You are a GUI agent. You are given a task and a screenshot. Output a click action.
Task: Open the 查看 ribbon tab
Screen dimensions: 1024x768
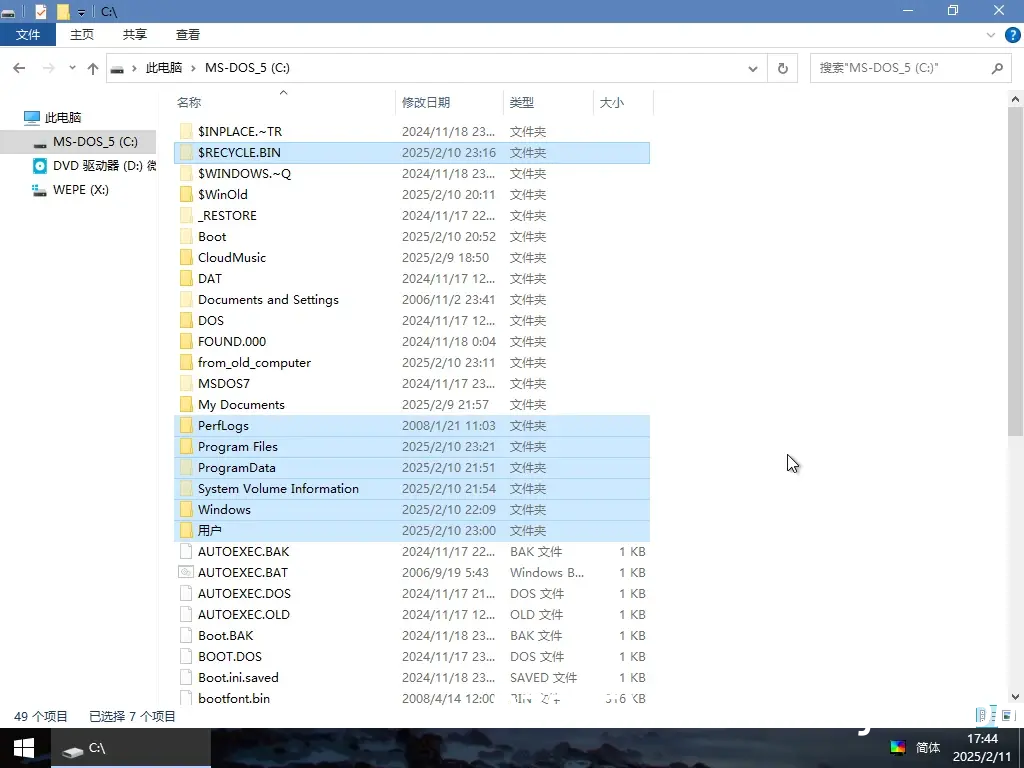pyautogui.click(x=187, y=35)
